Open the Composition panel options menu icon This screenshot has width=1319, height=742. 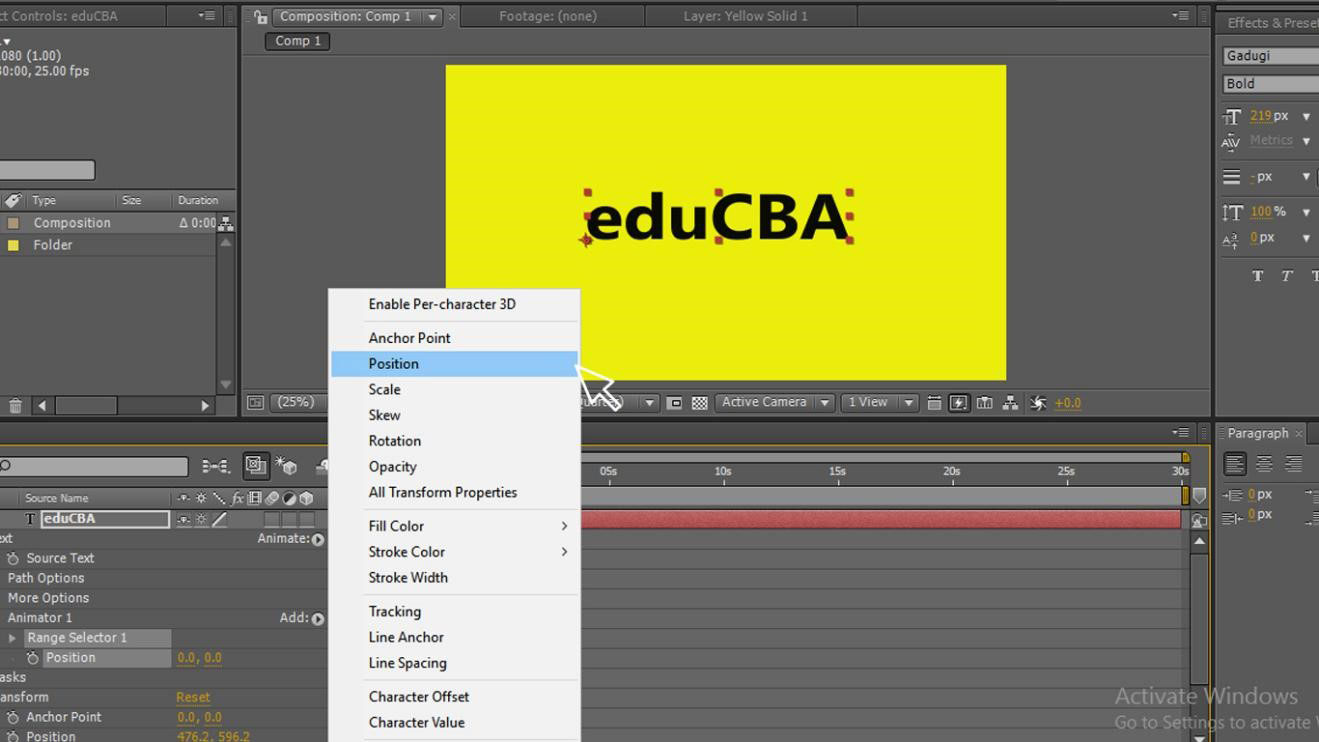(x=1181, y=16)
